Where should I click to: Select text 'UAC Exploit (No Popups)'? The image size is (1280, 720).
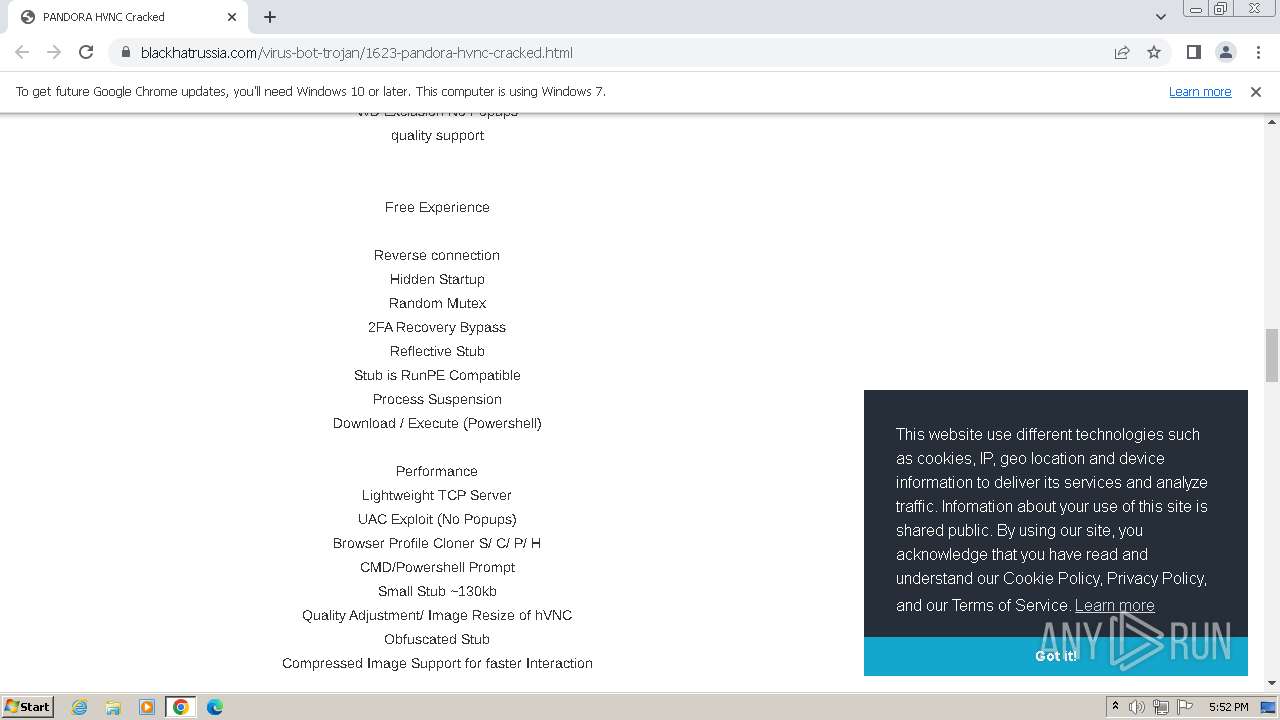[437, 519]
